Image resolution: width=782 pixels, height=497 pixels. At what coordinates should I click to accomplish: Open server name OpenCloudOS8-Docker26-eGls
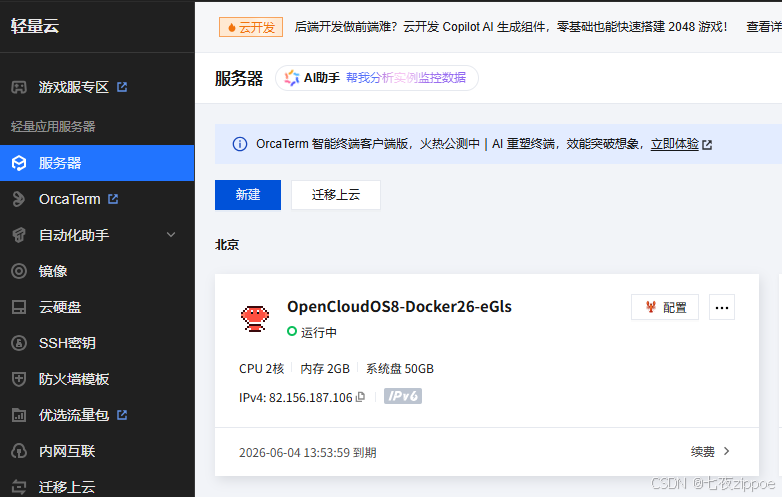pyautogui.click(x=399, y=306)
